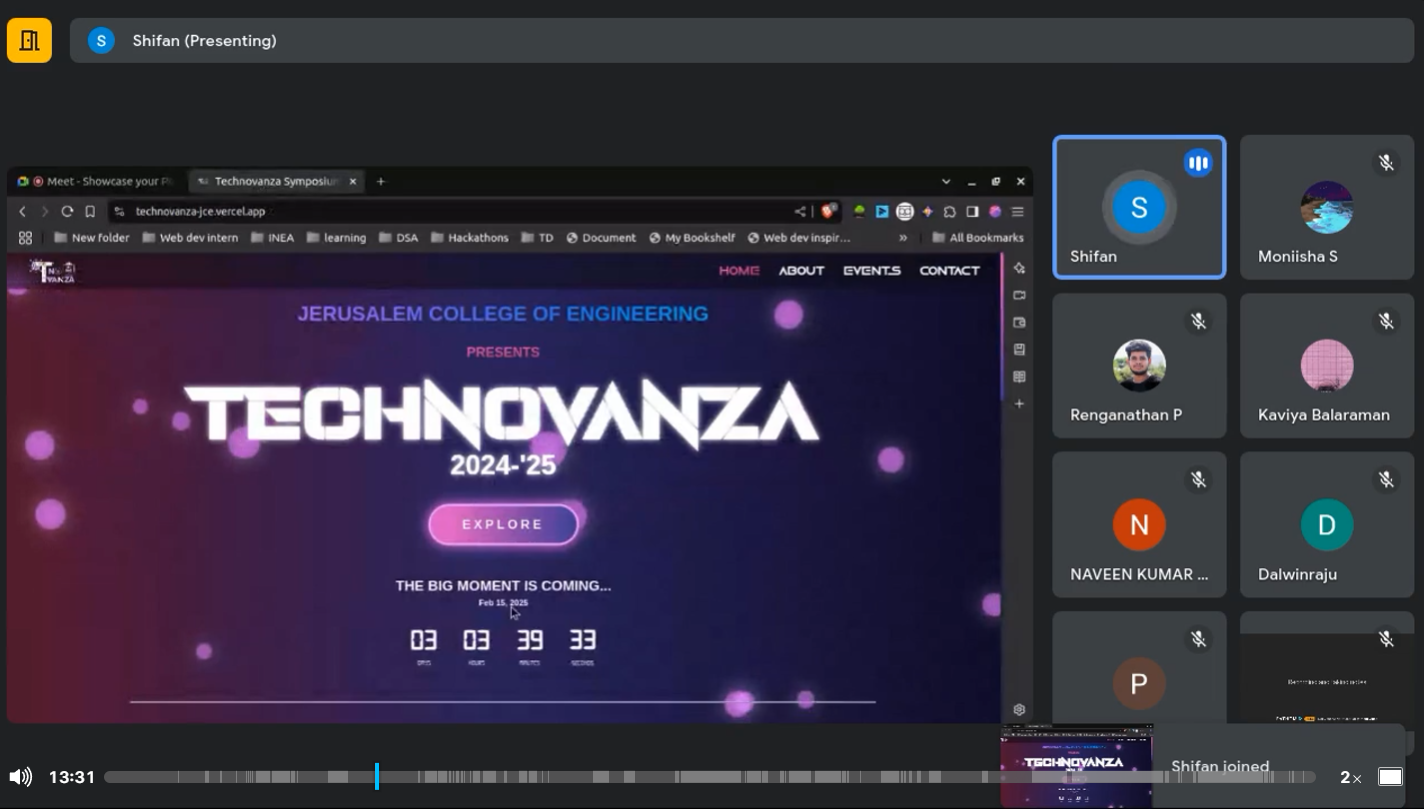Screen dimensions: 1424x809
Task: Go to EVENTS in site navigation
Action: pyautogui.click(x=872, y=270)
